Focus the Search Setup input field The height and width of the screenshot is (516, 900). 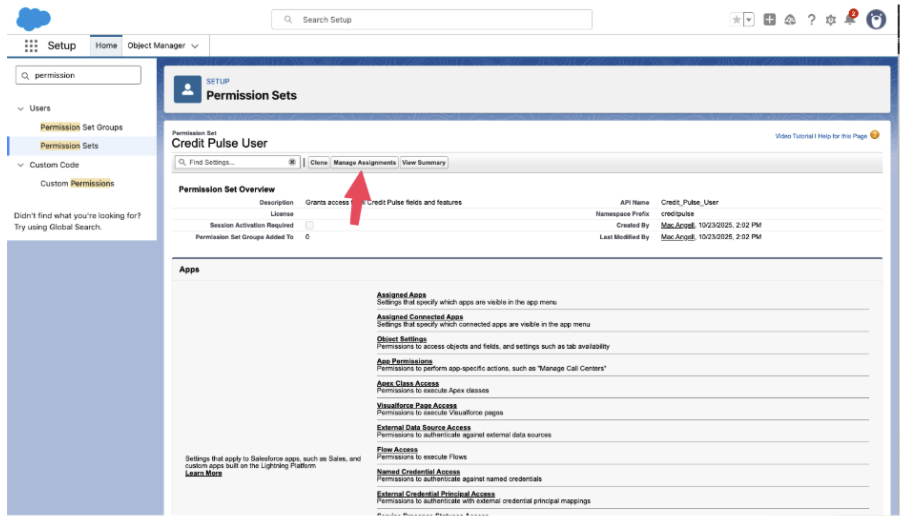432,20
